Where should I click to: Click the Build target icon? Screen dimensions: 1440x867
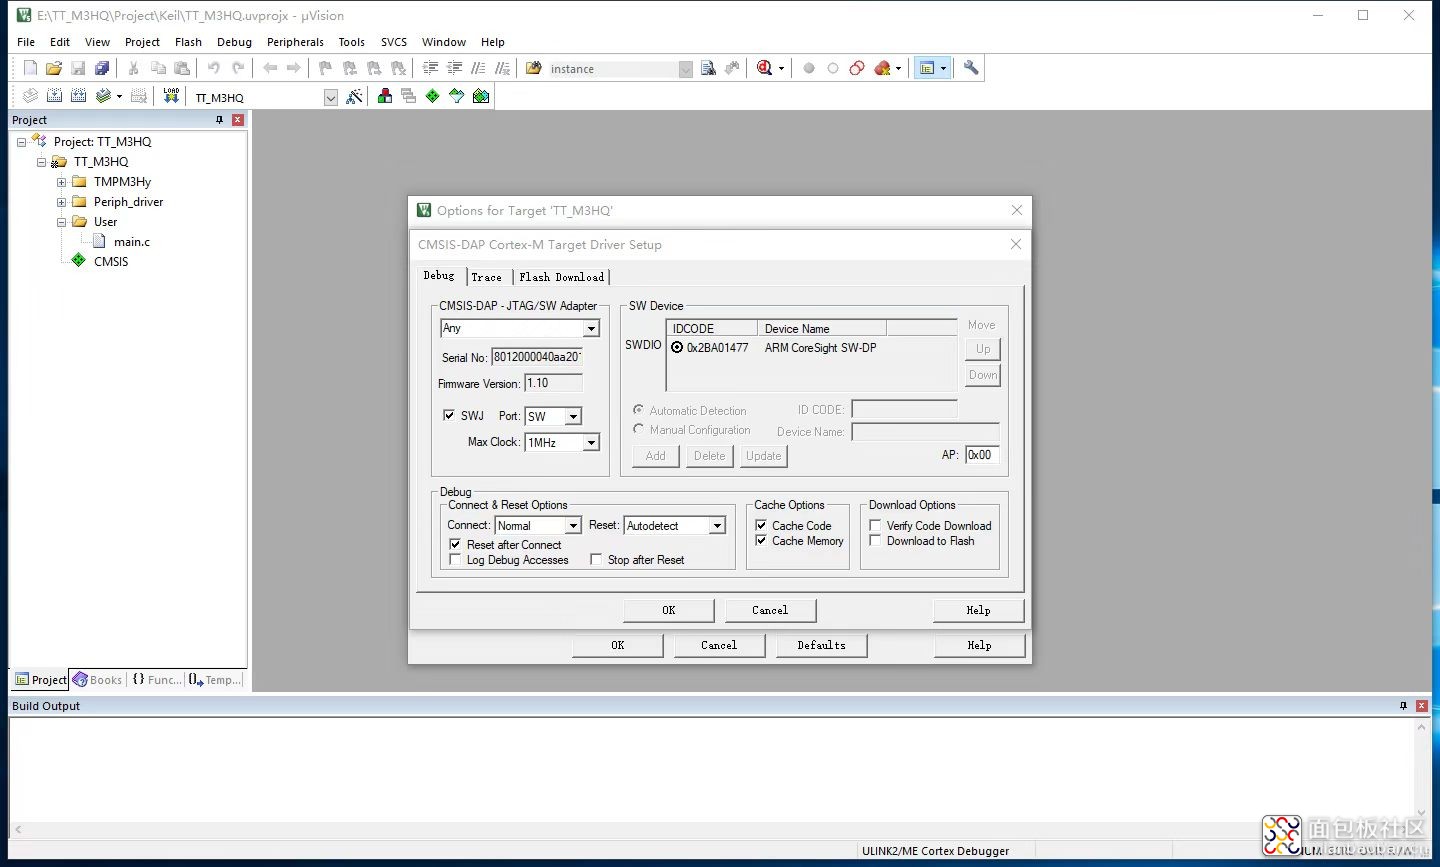point(54,96)
